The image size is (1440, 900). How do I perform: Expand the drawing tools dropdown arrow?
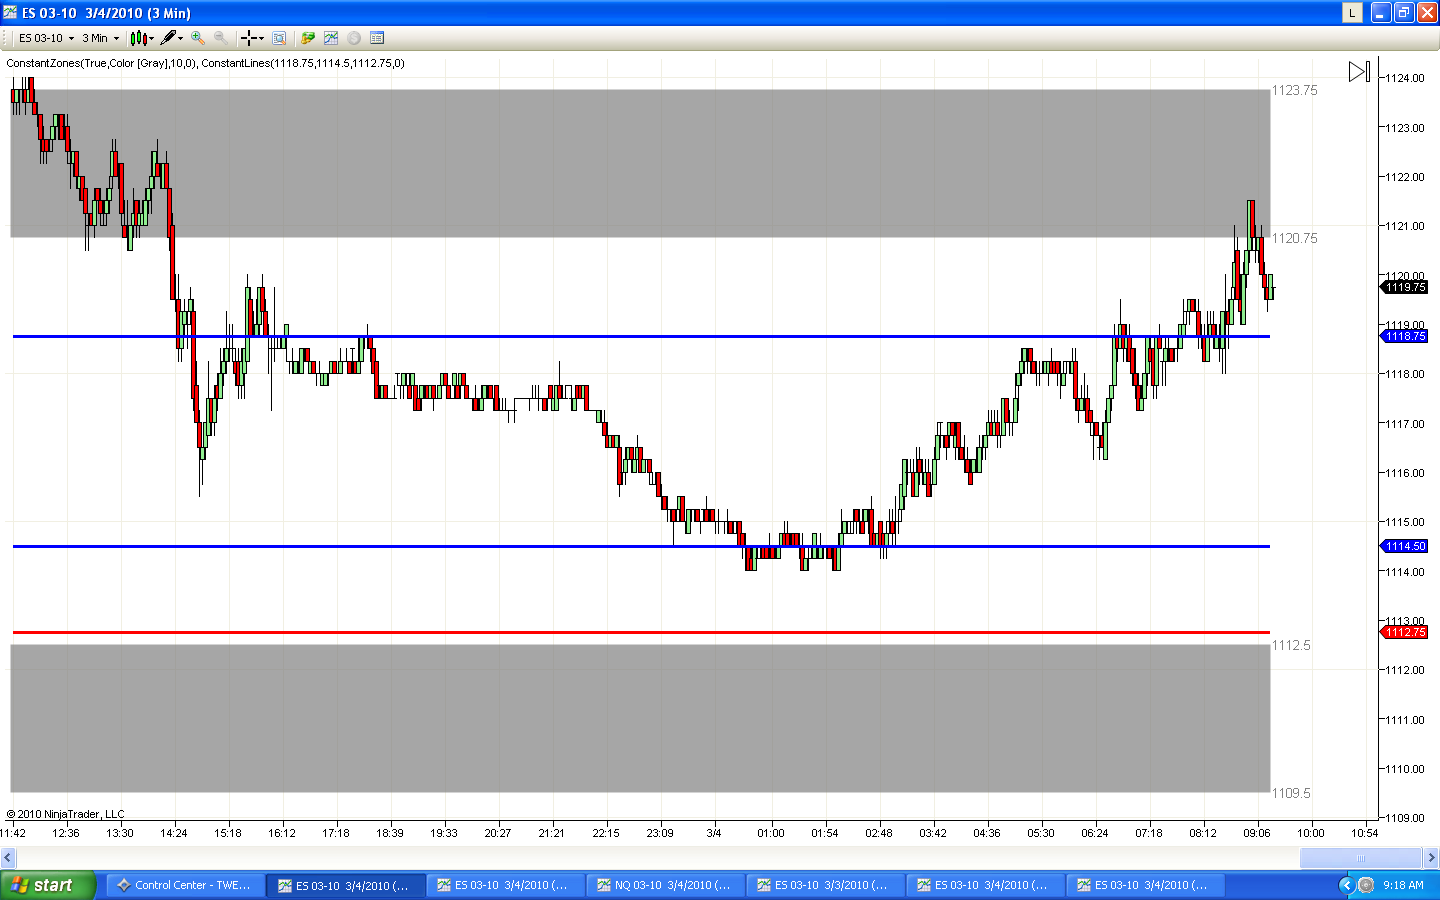tap(181, 38)
